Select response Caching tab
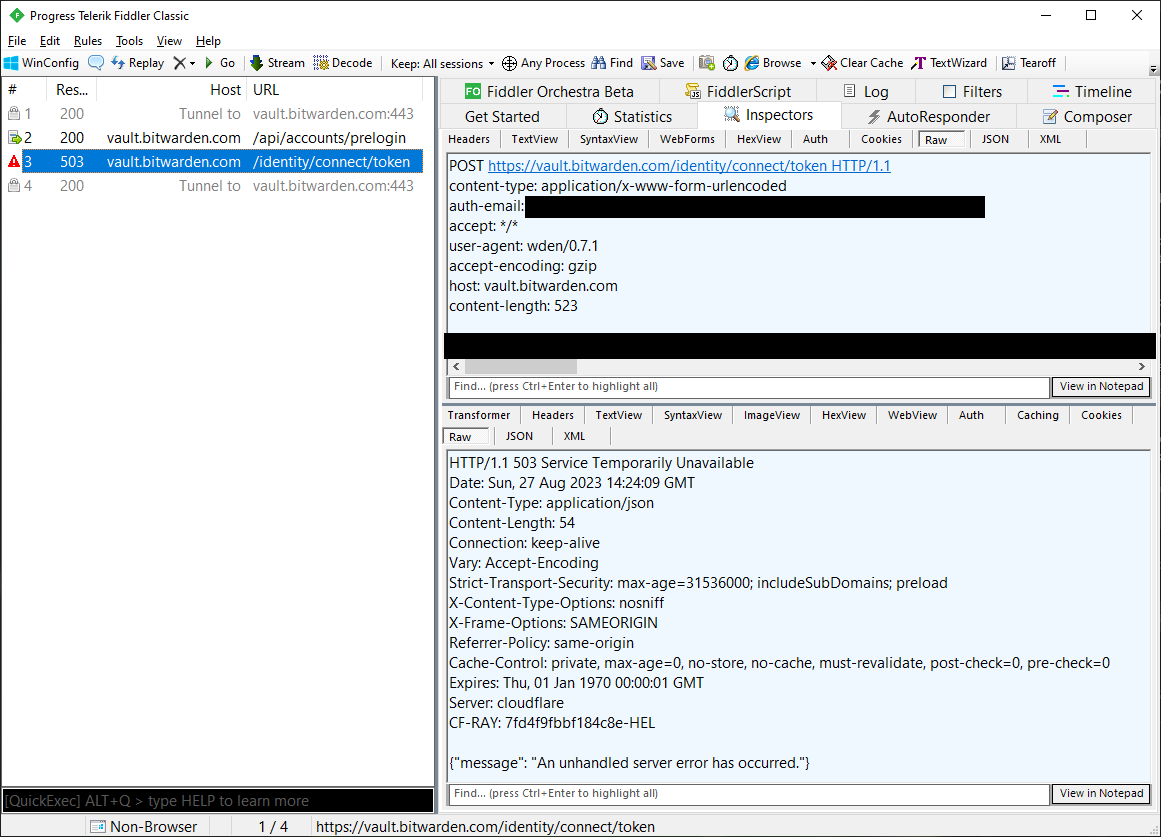 [1037, 416]
